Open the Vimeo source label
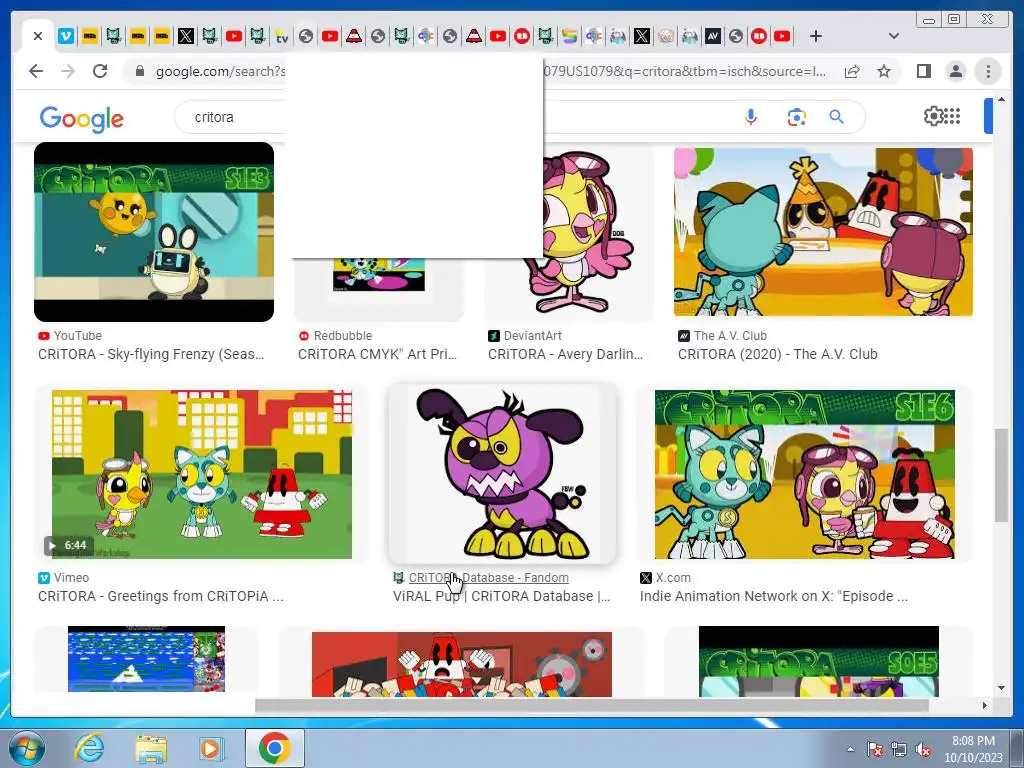The width and height of the screenshot is (1024, 768). coord(64,578)
